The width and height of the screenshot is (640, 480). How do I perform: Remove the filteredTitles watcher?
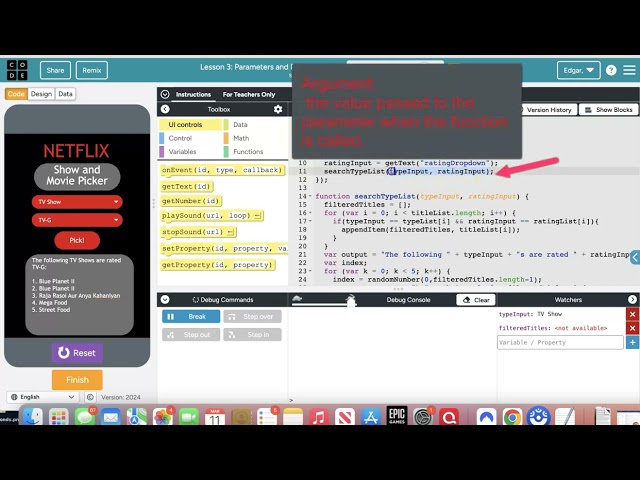click(x=632, y=328)
